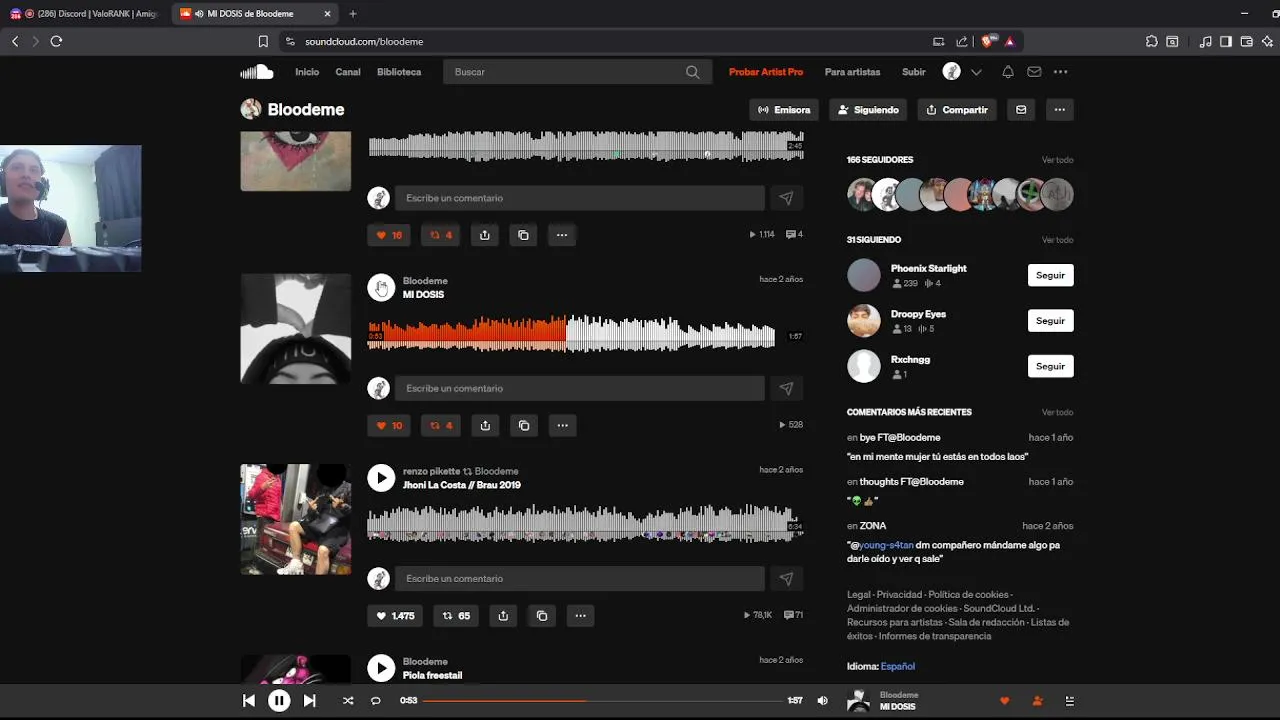The width and height of the screenshot is (1280, 720).
Task: Toggle repeat in player bar
Action: 376,701
